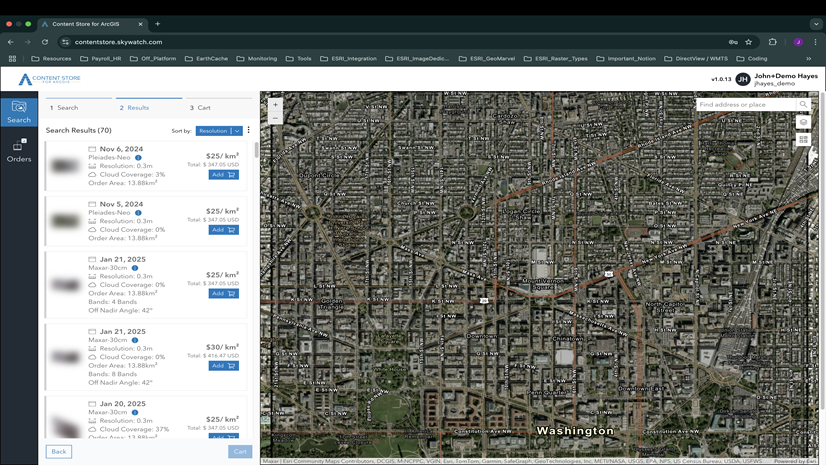Click the $30/ km² price text
Image resolution: width=826 pixels, height=465 pixels.
222,347
